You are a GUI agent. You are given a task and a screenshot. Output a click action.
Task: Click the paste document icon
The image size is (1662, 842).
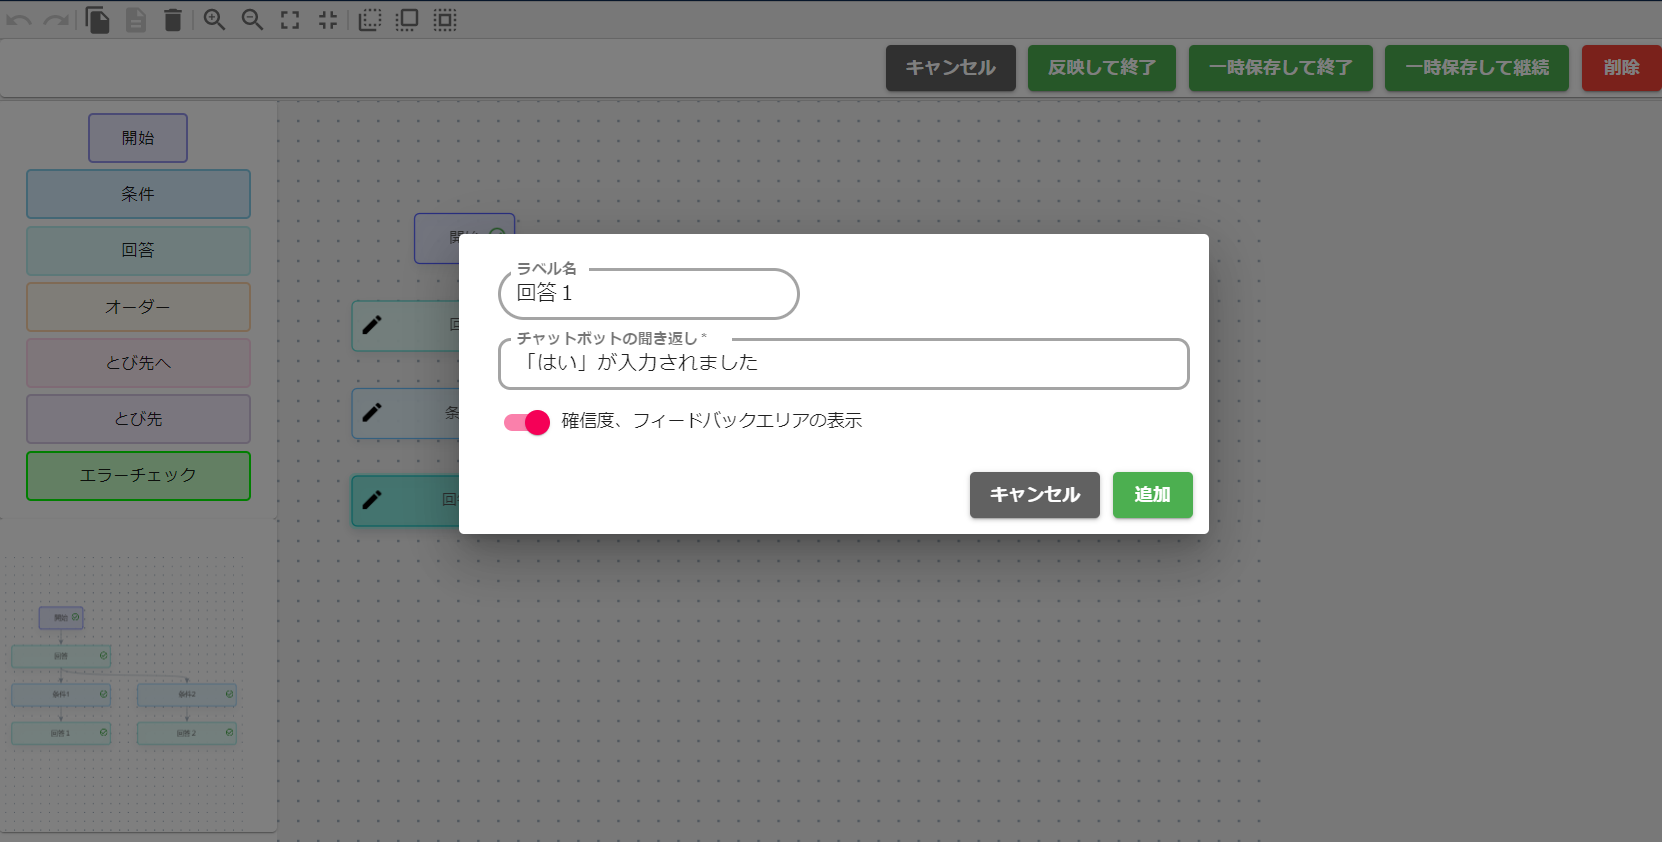click(x=136, y=20)
